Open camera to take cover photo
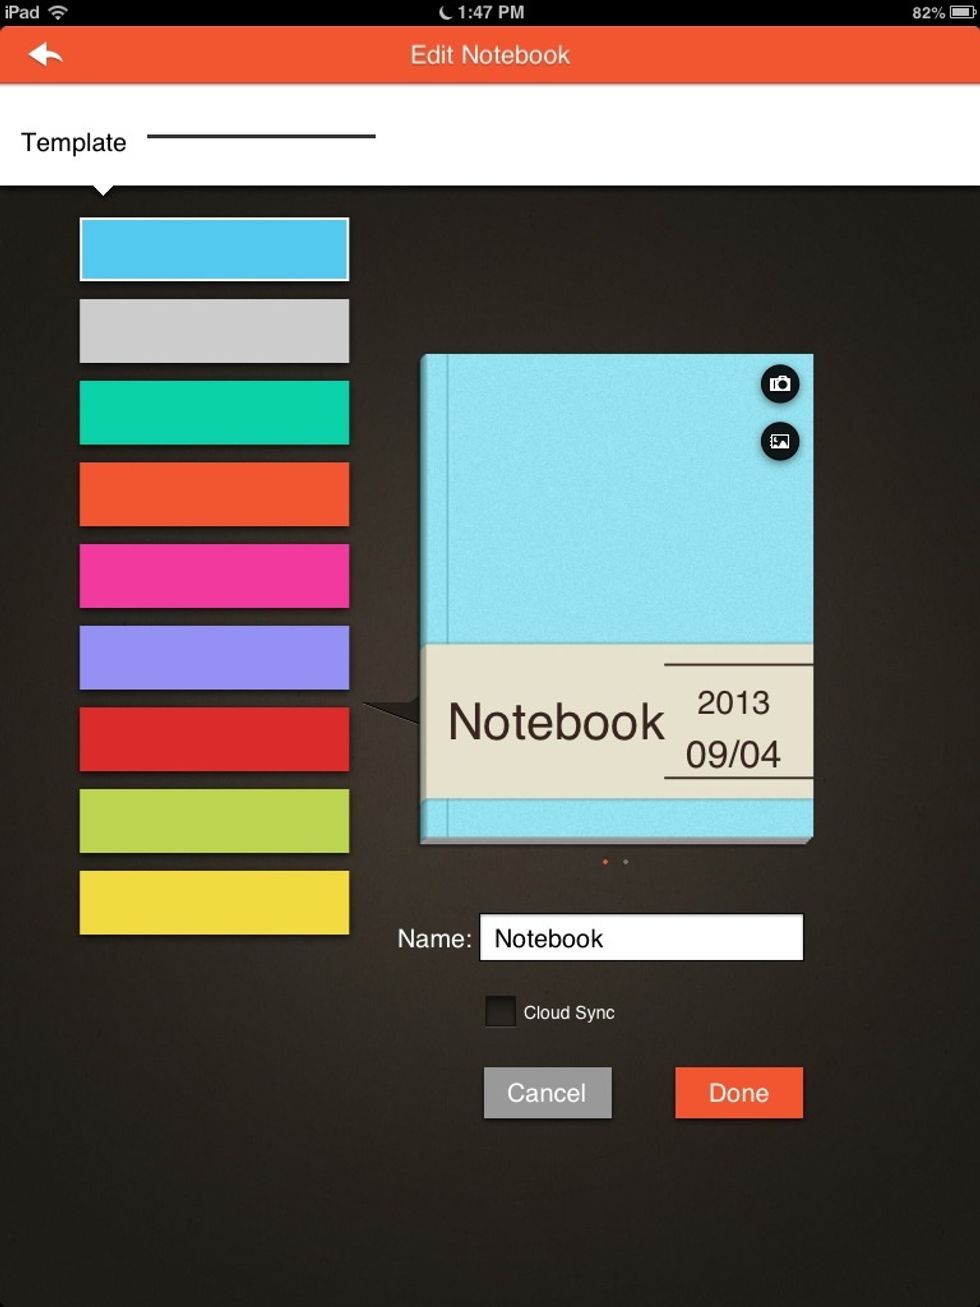Image resolution: width=980 pixels, height=1307 pixels. tap(780, 384)
